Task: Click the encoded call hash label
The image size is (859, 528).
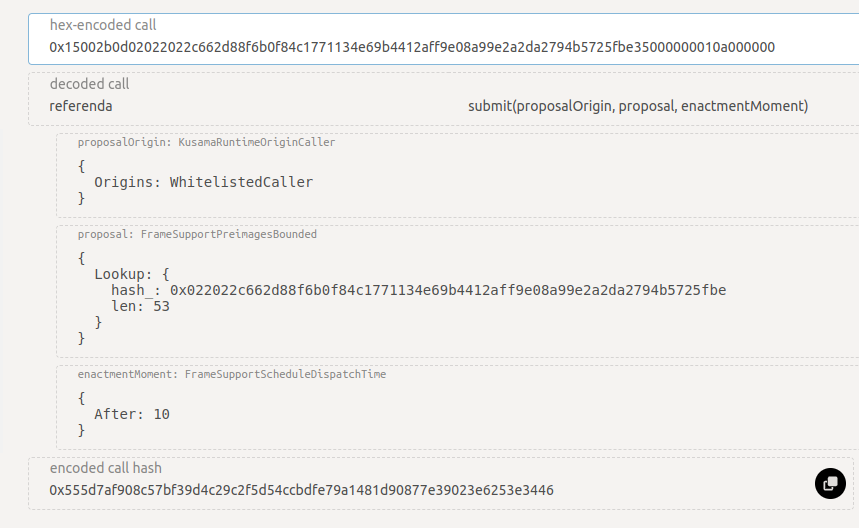Action: click(x=106, y=468)
